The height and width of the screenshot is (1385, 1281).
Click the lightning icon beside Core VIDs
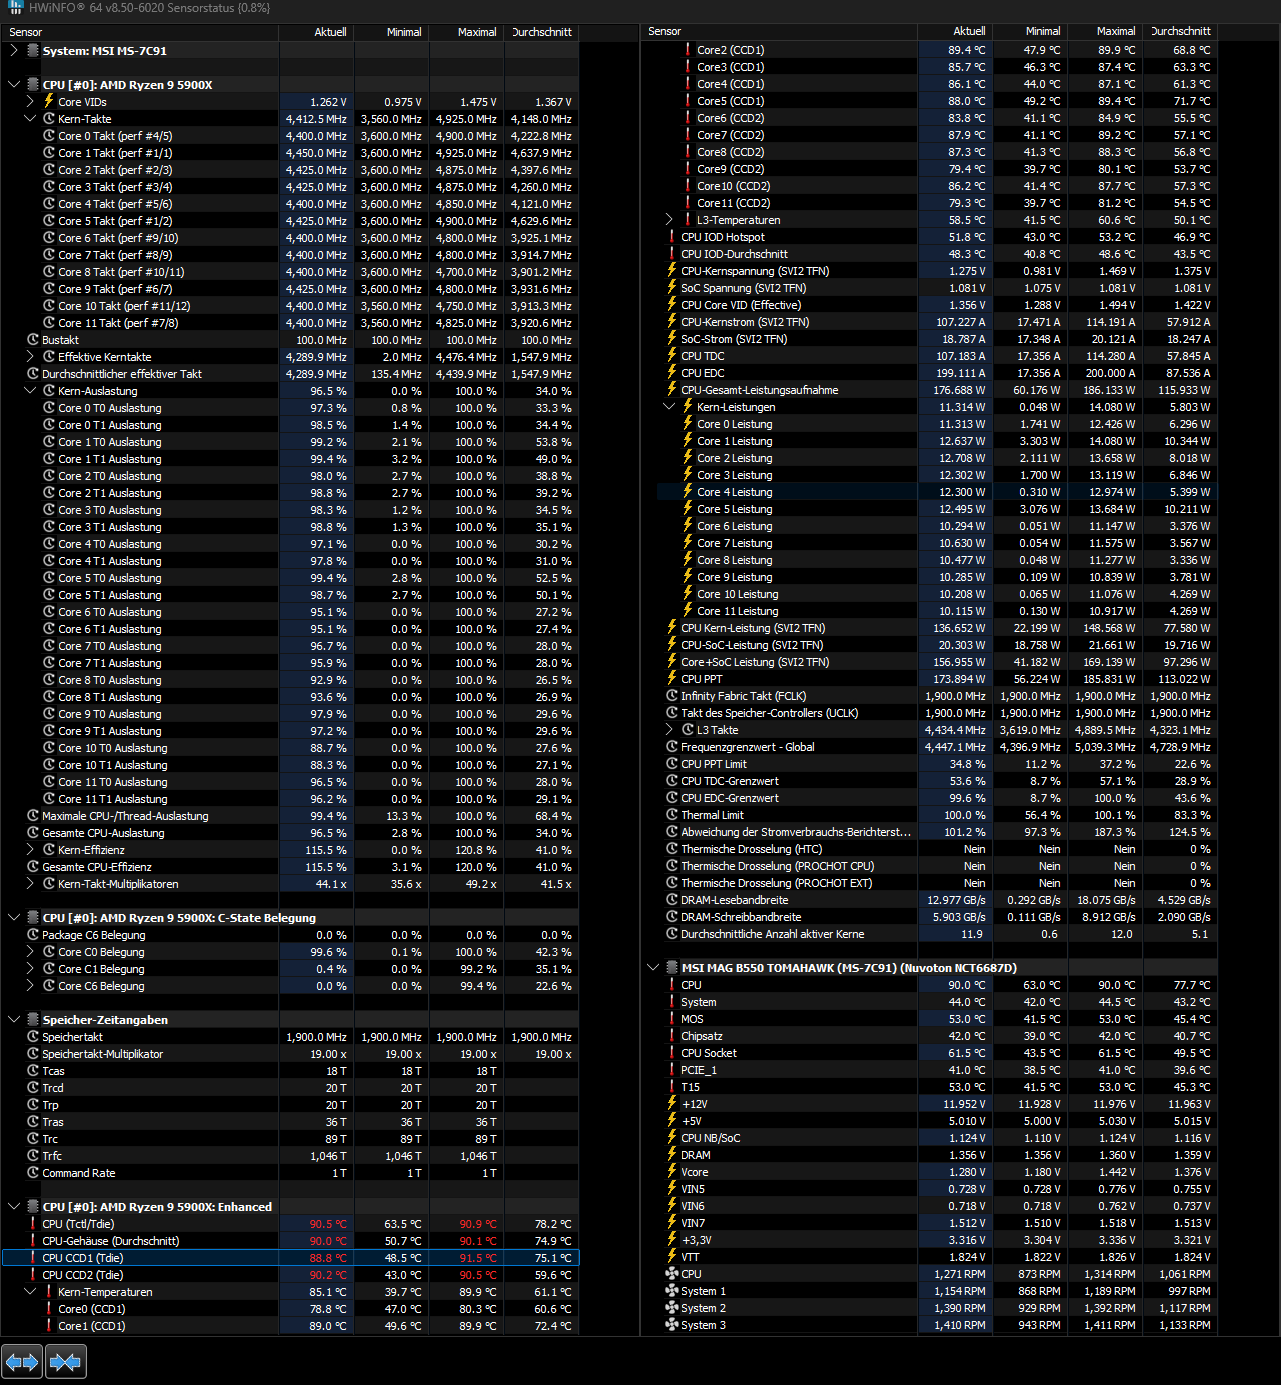48,101
